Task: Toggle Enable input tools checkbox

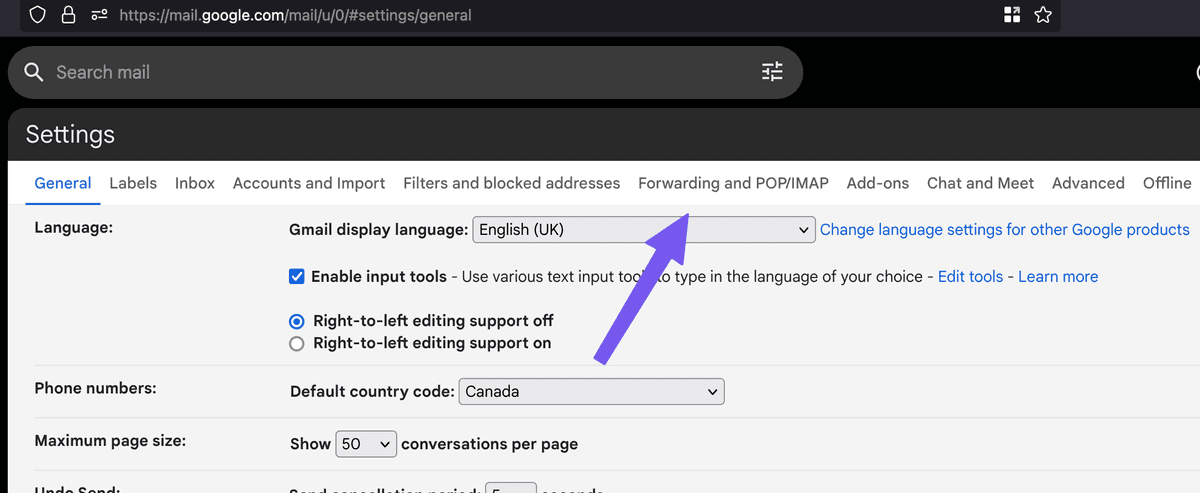Action: (x=297, y=276)
